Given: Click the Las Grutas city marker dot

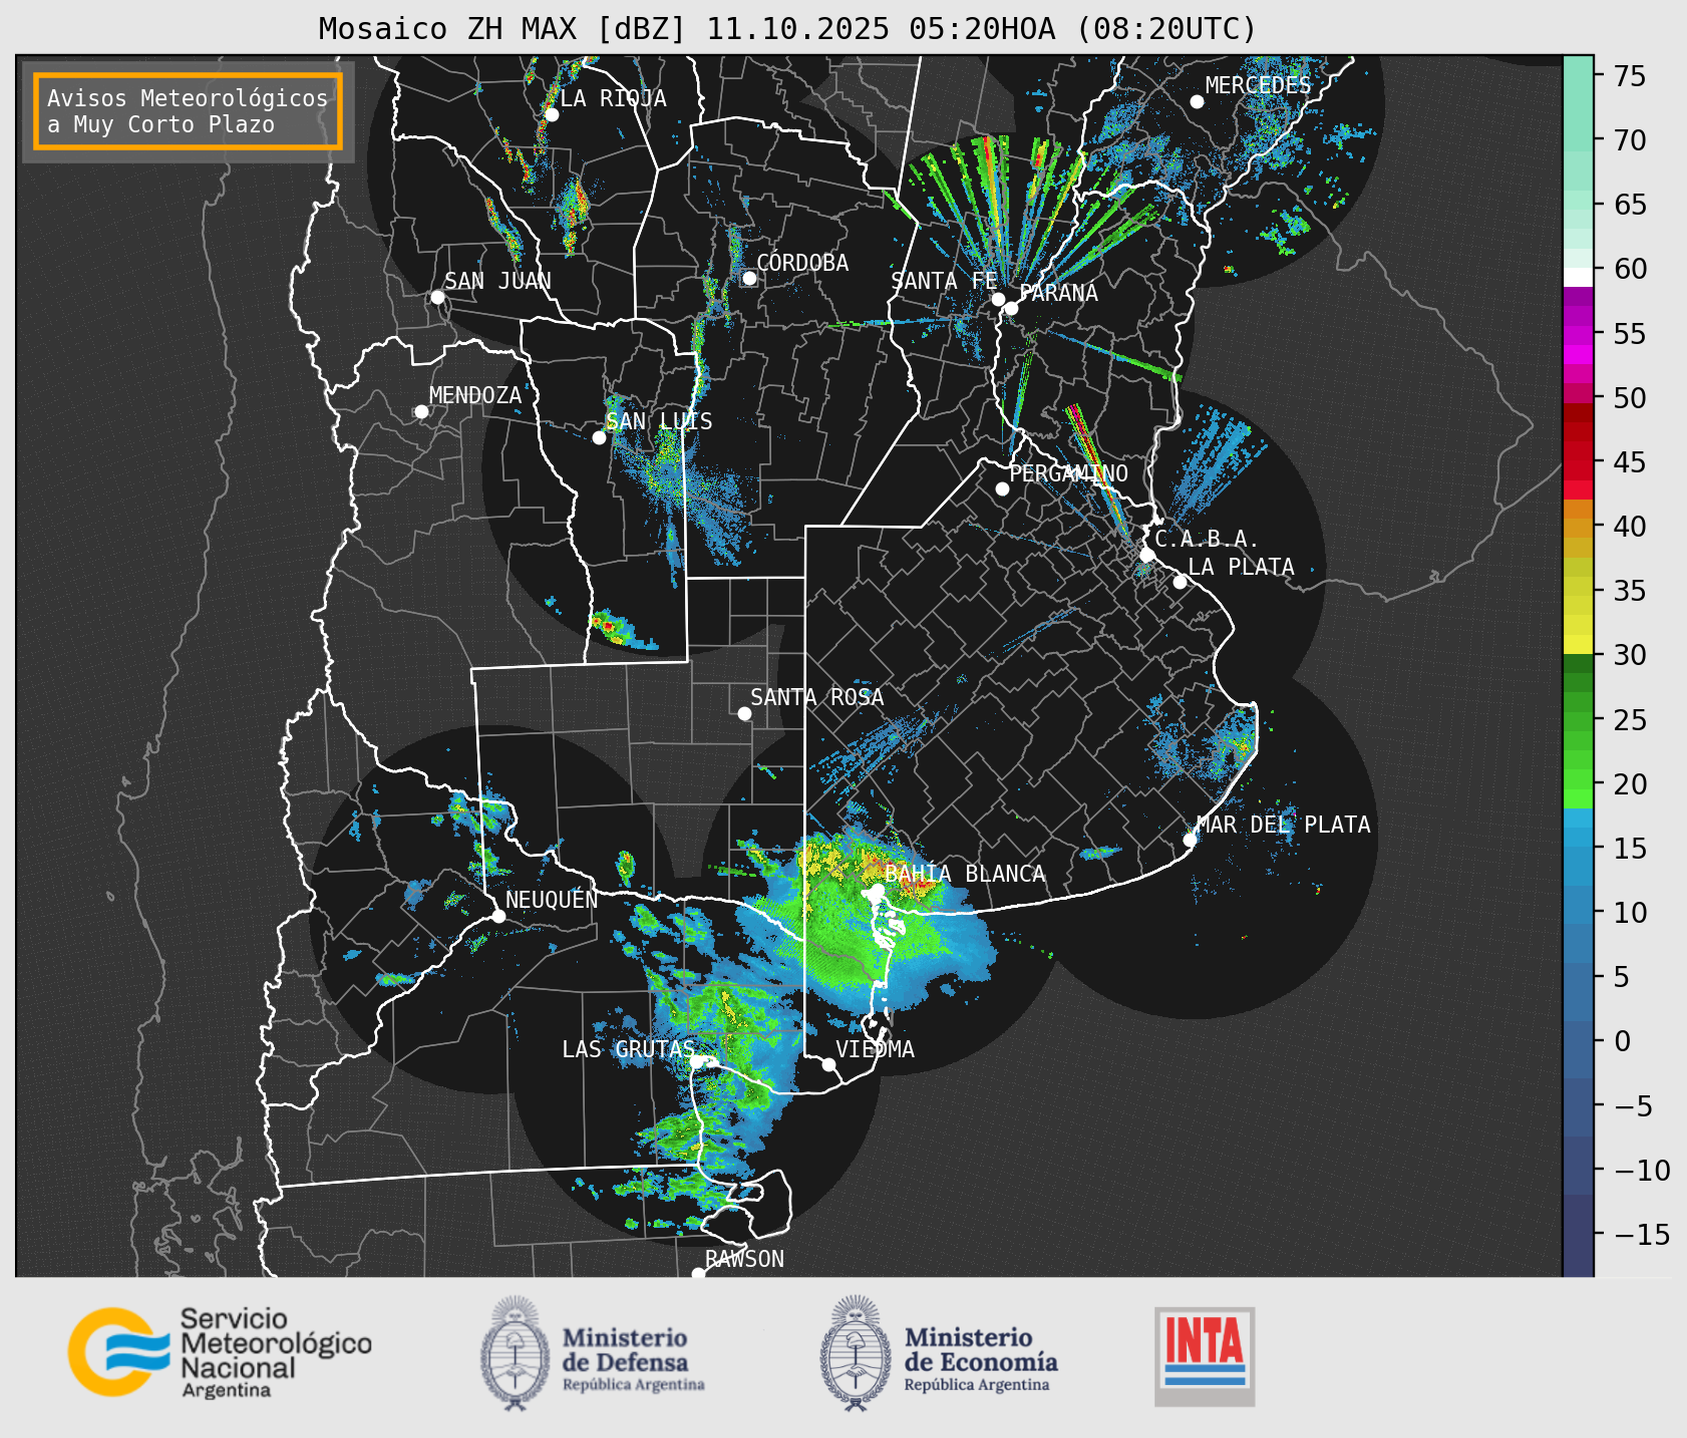Looking at the screenshot, I should 698,1062.
